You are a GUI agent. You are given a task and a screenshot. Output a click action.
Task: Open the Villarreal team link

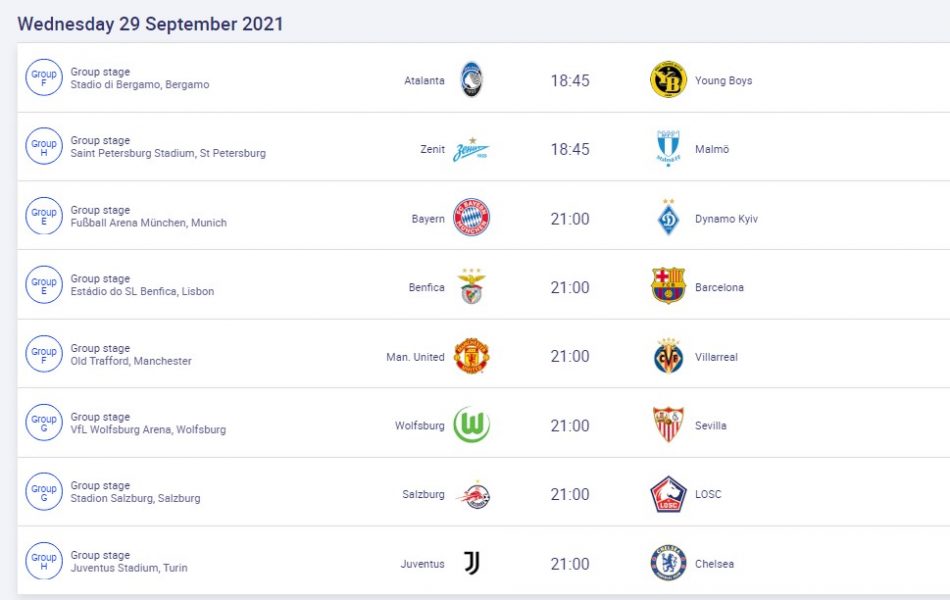[x=716, y=357]
